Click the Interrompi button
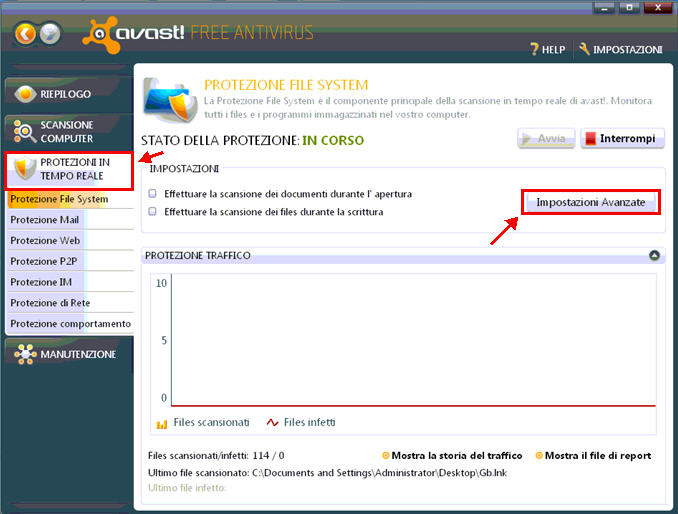Viewport: 678px width, 514px height. point(622,139)
